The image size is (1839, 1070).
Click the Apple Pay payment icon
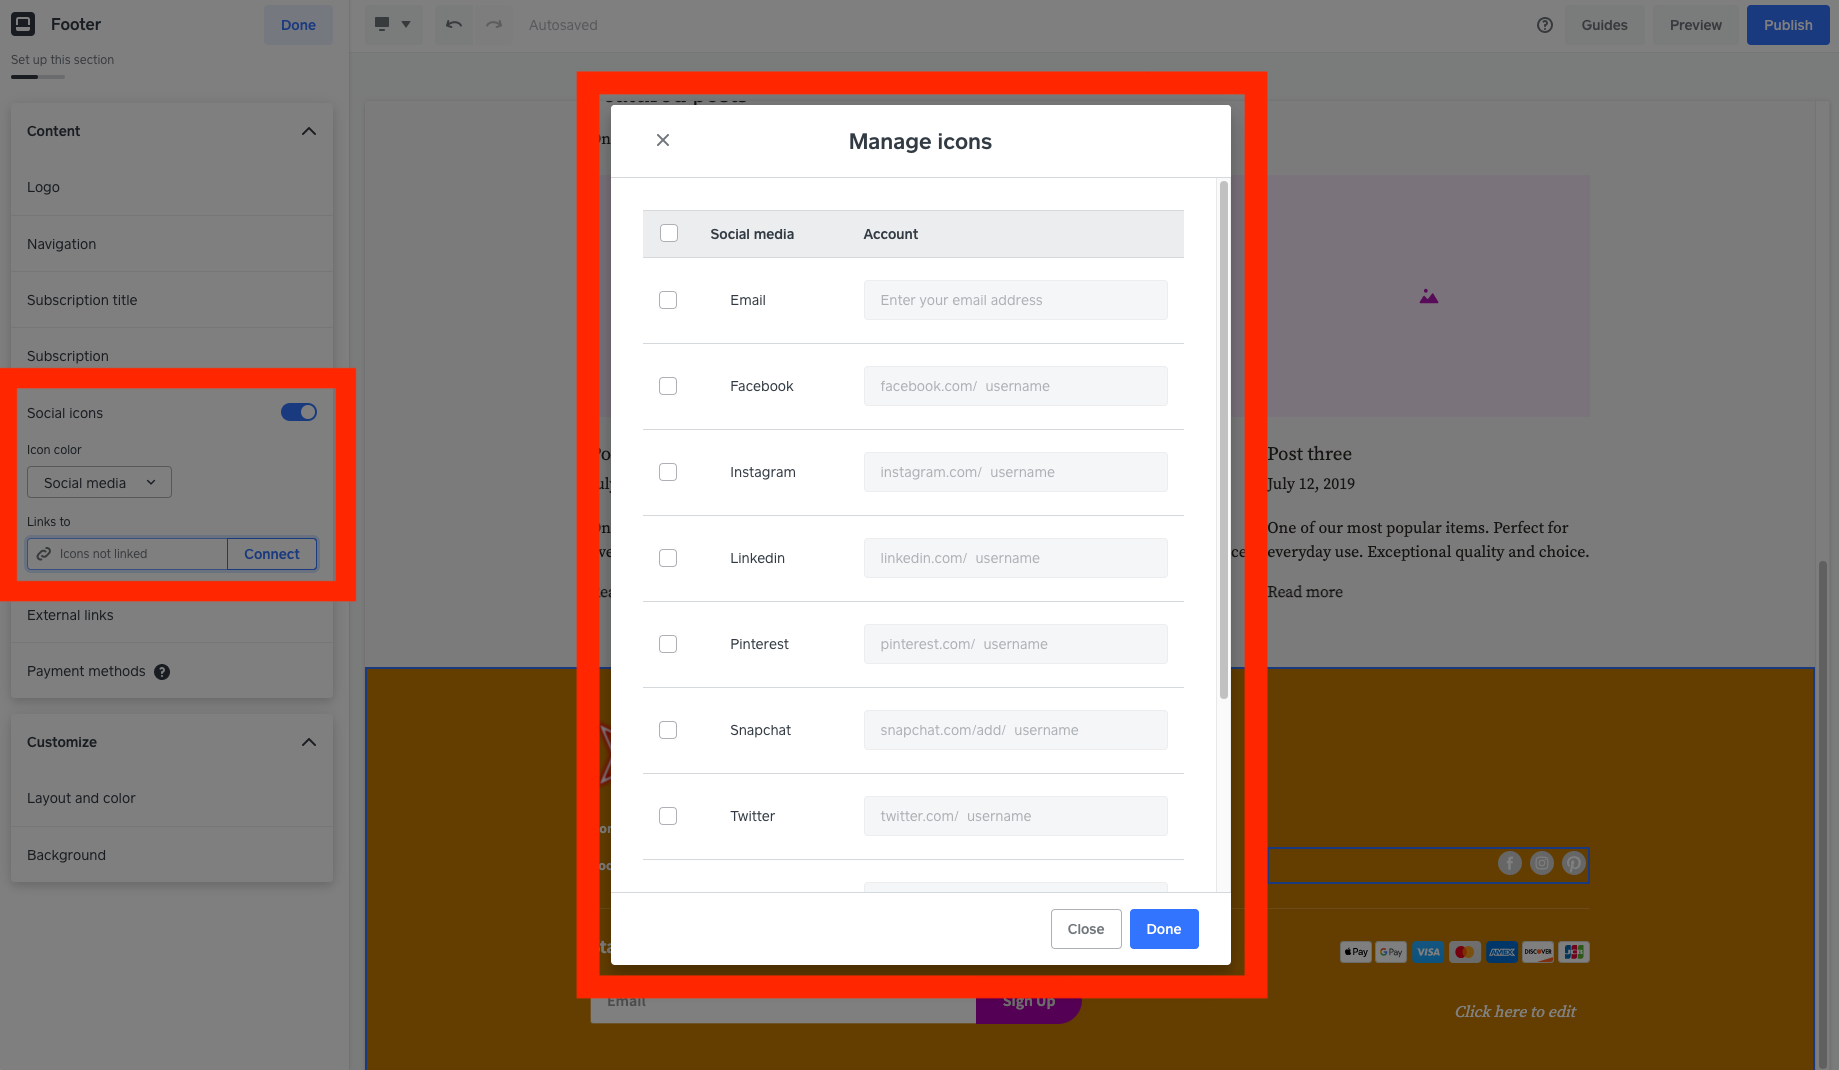pos(1356,952)
